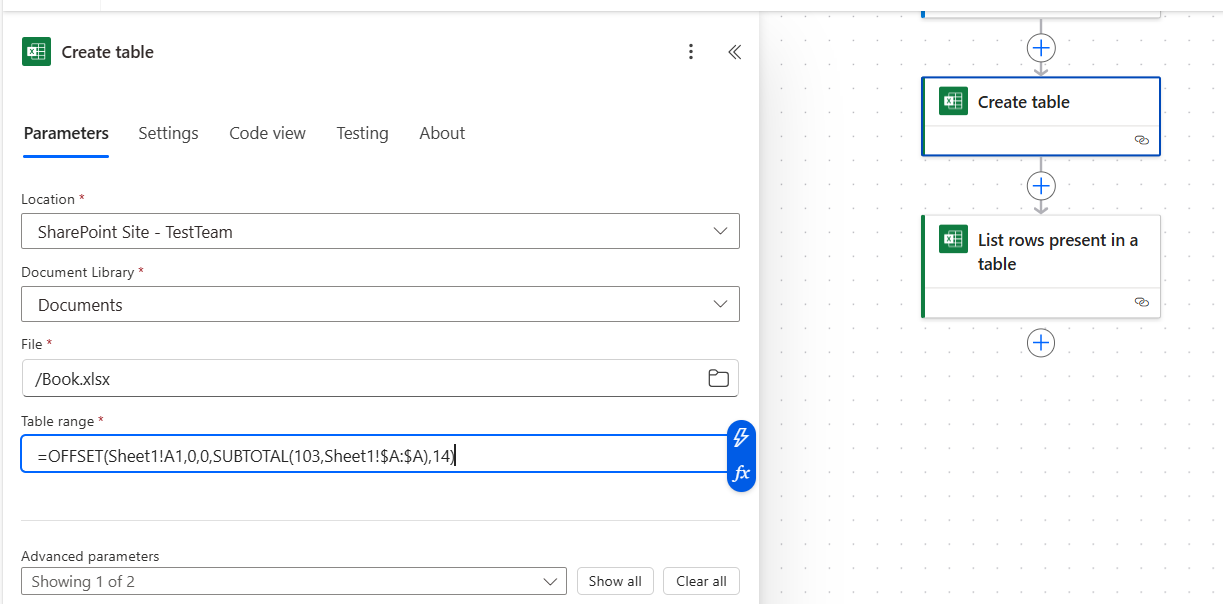Open the Location dropdown
Screen dimensions: 1223x604
coord(380,231)
